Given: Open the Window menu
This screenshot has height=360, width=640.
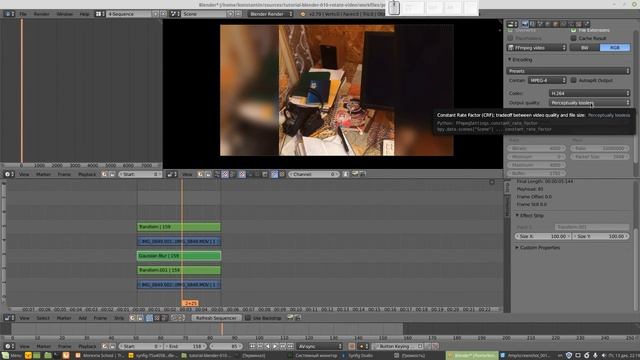Looking at the screenshot, I should (64, 14).
